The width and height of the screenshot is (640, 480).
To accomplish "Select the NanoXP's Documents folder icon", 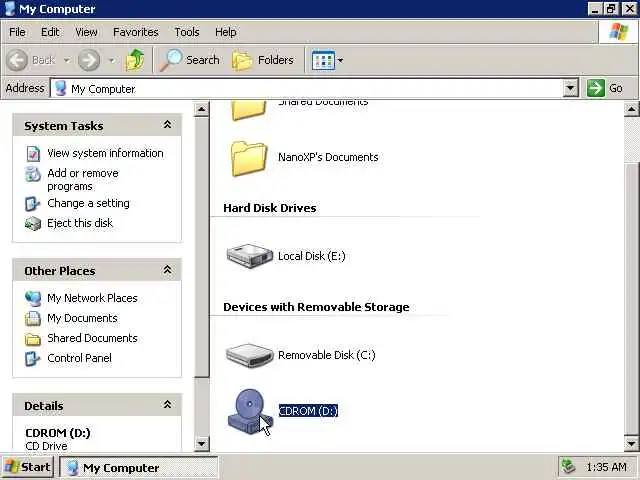I will click(x=249, y=158).
